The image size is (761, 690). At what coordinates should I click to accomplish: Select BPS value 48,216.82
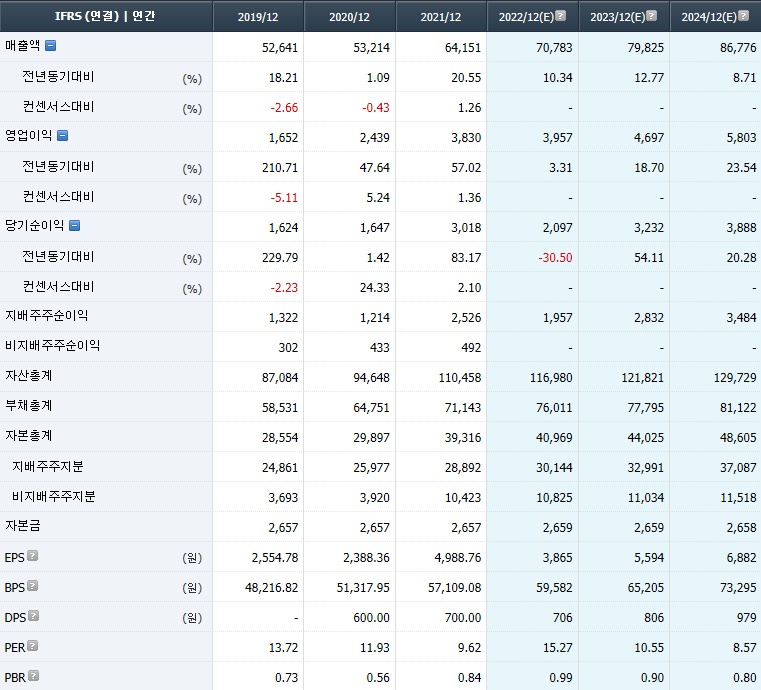click(272, 588)
